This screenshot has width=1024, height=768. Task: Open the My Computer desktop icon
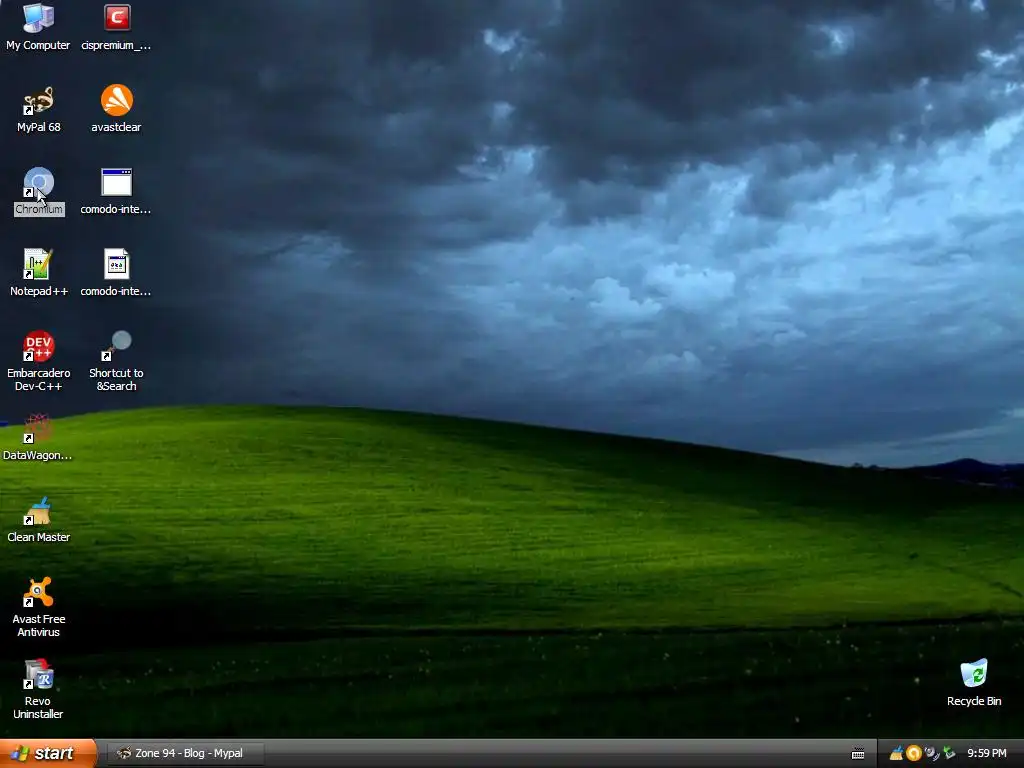[x=38, y=27]
